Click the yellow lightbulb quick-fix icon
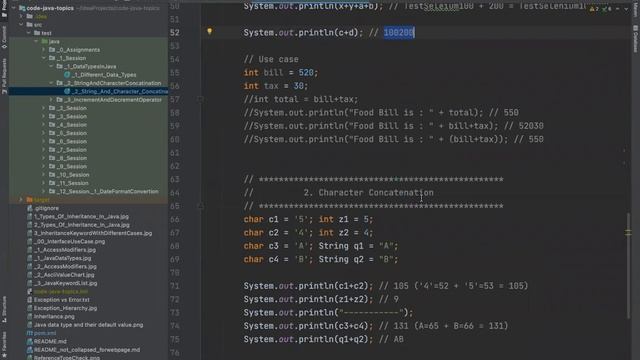The image size is (640, 360). [x=209, y=31]
